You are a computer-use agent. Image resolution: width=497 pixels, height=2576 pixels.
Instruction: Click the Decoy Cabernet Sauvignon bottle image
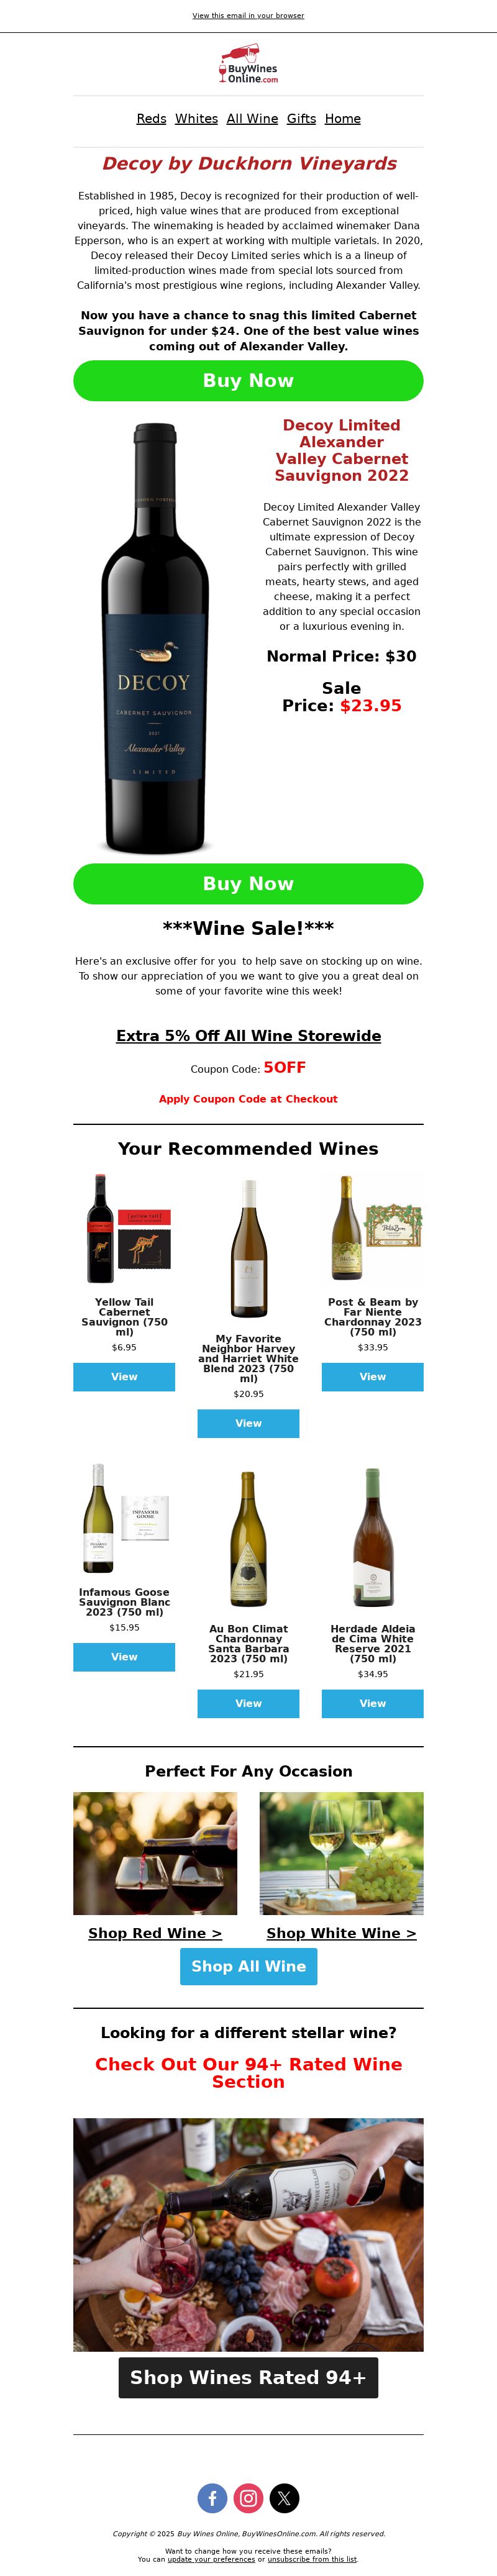155,637
